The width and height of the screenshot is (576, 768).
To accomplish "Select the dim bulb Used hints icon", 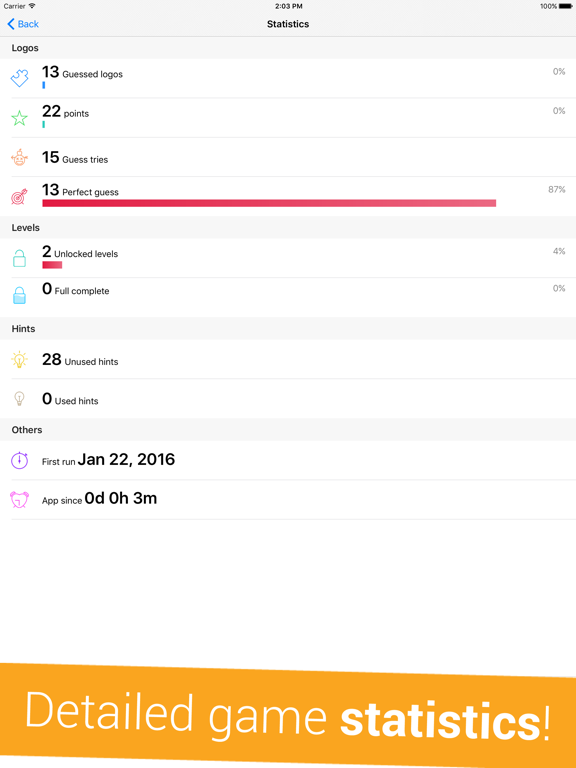I will click(19, 398).
